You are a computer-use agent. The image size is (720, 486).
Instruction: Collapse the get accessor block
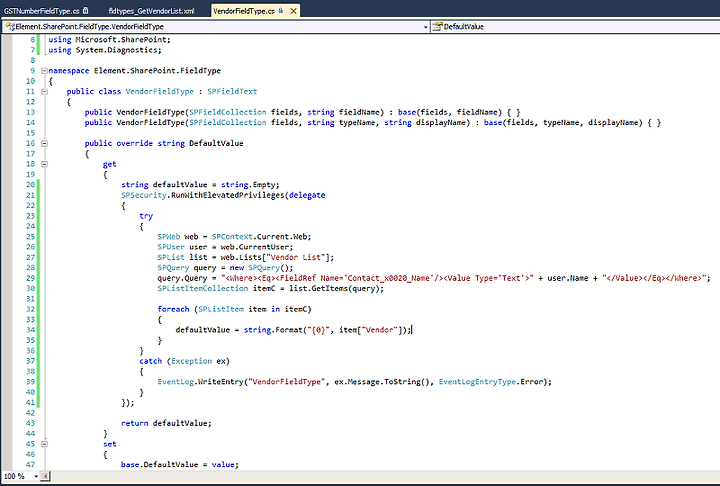[44, 164]
